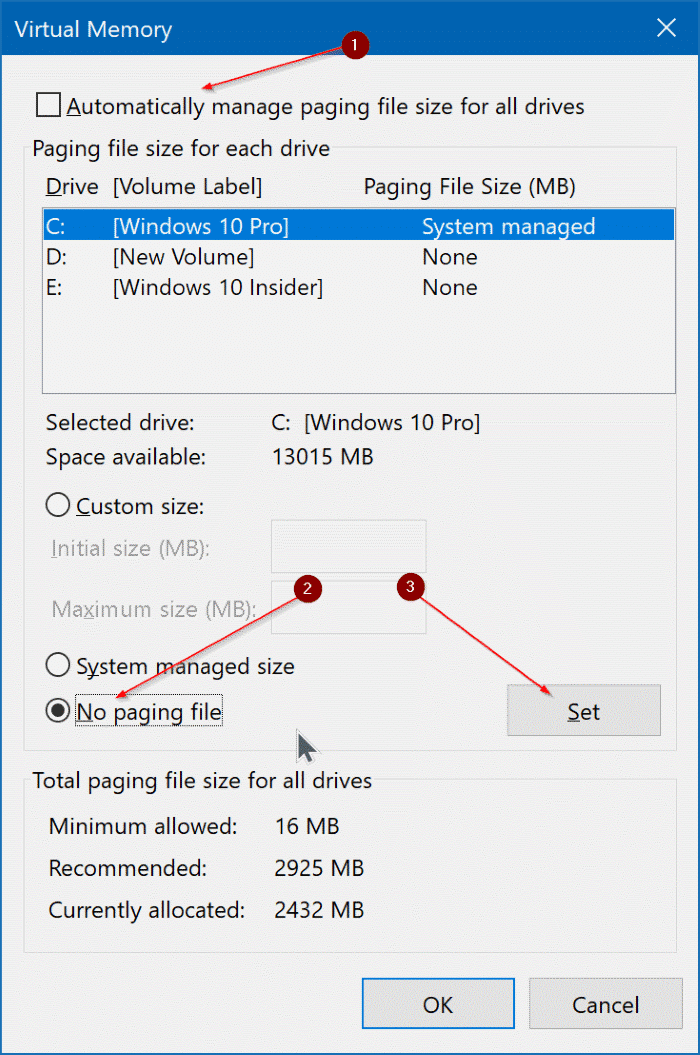Click the Recommended 2925 MB value

tap(319, 868)
